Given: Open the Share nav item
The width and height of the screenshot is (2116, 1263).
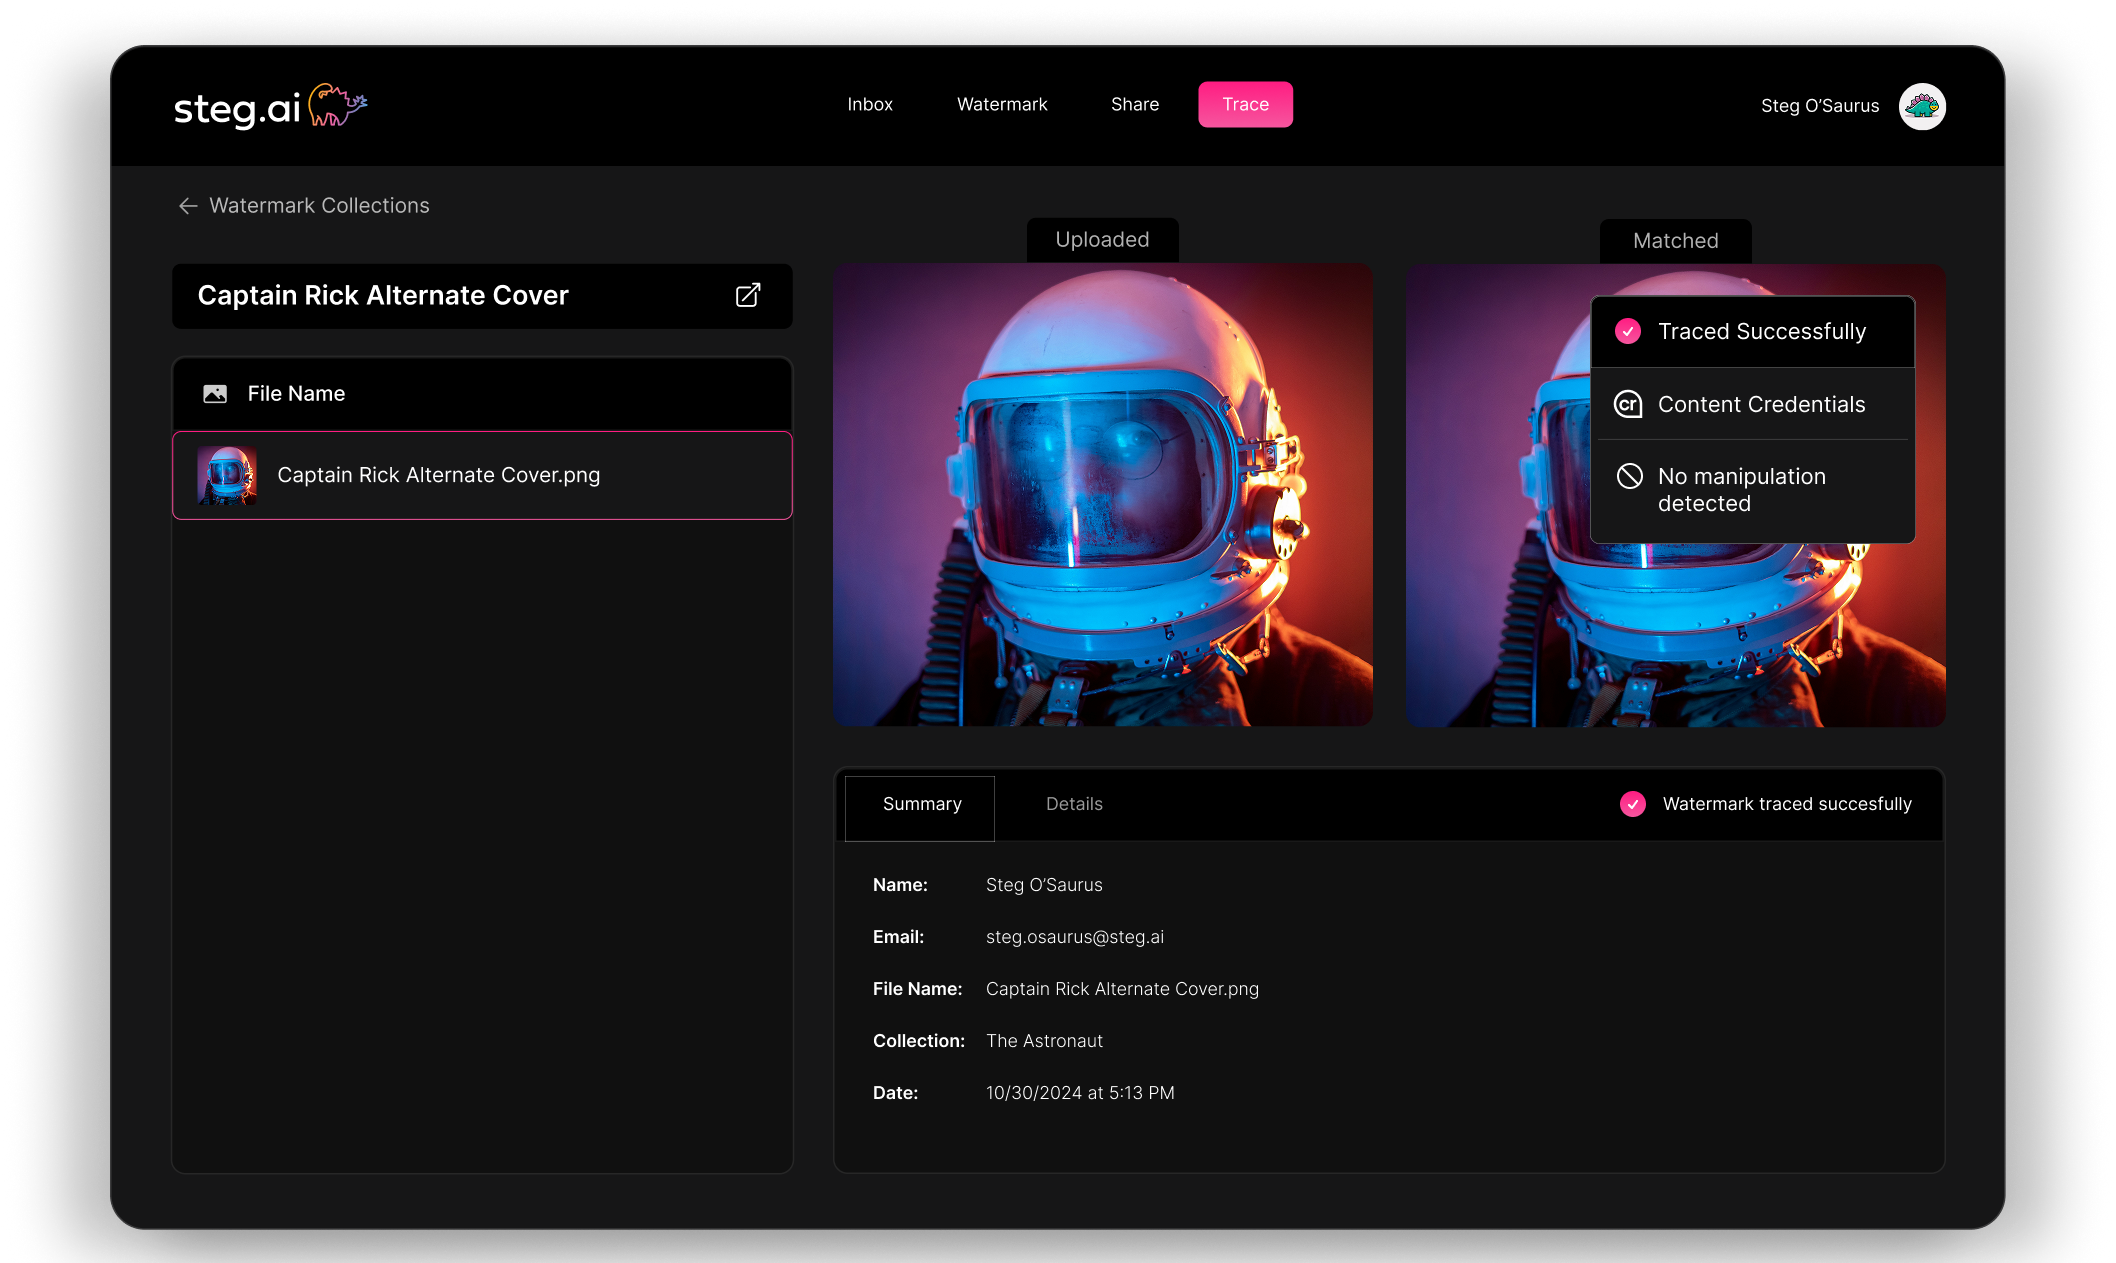Looking at the screenshot, I should tap(1134, 105).
